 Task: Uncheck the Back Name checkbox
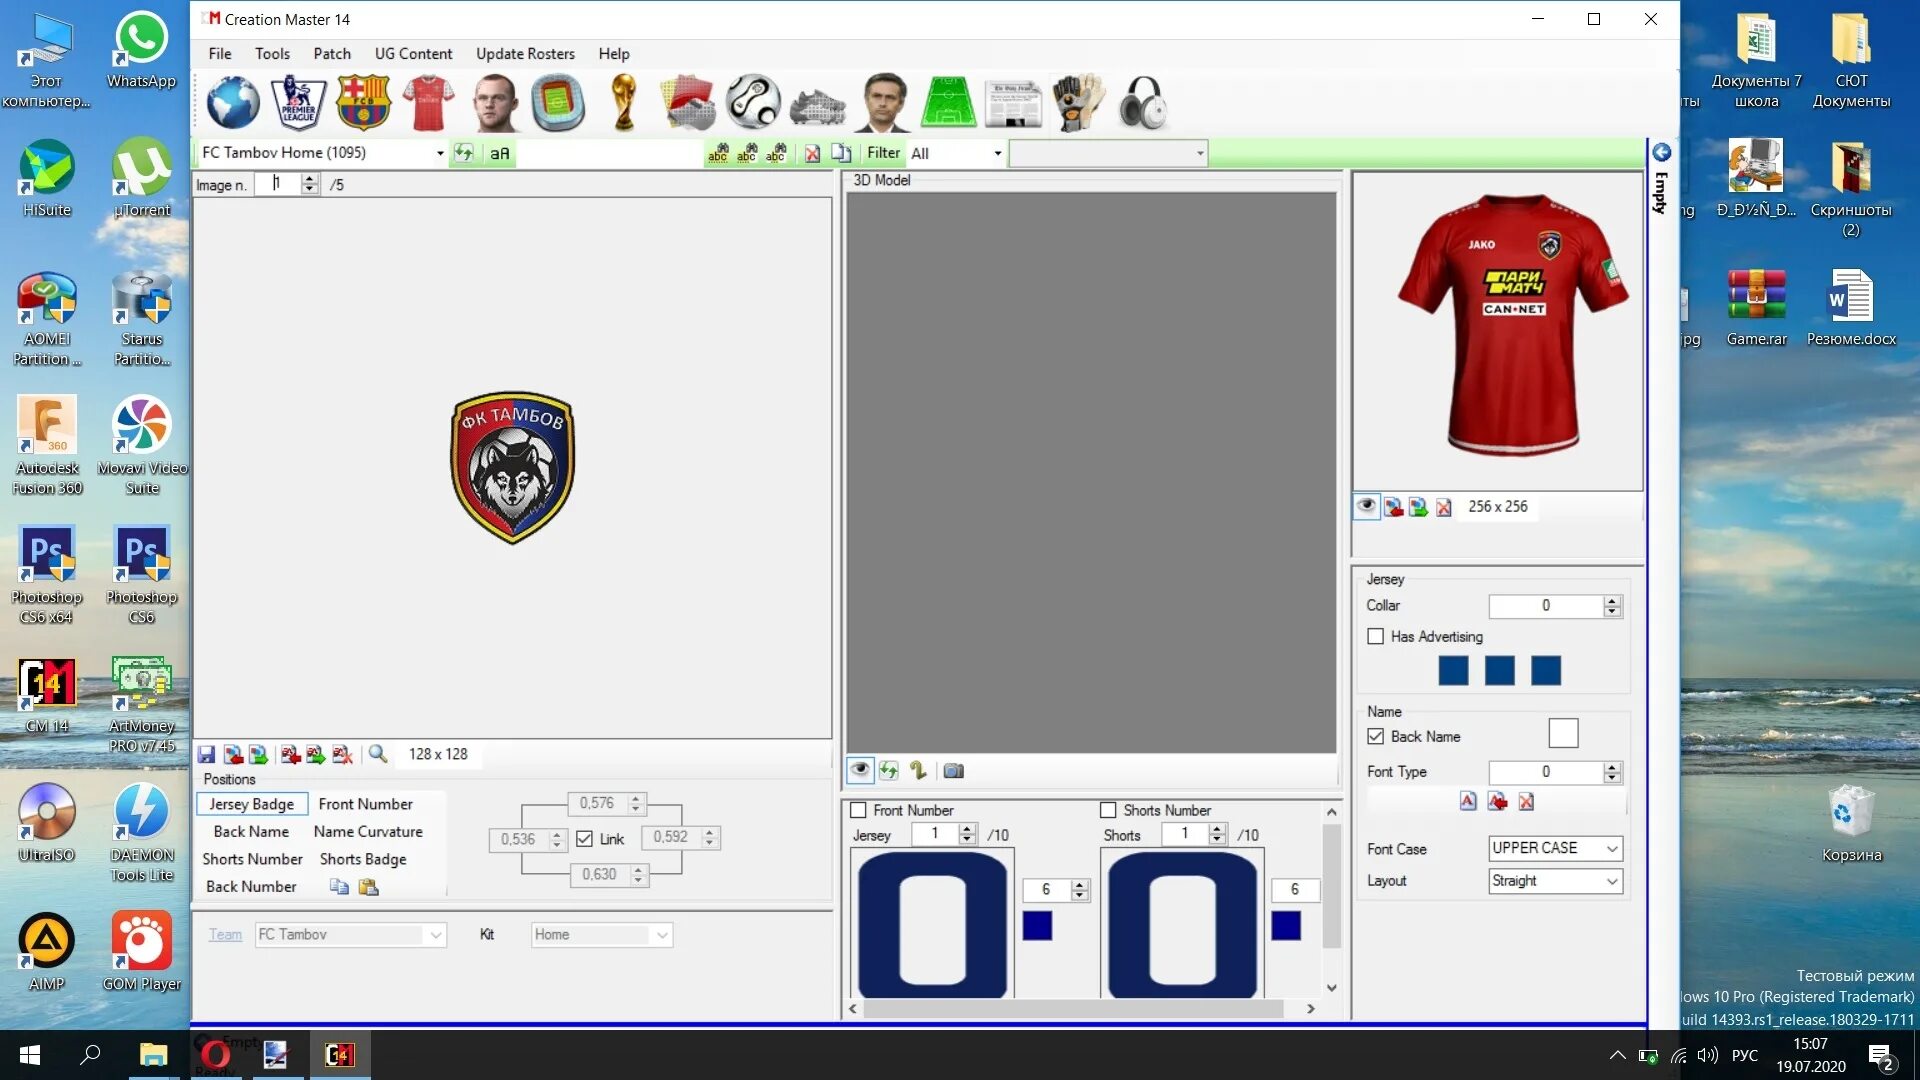click(x=1376, y=736)
